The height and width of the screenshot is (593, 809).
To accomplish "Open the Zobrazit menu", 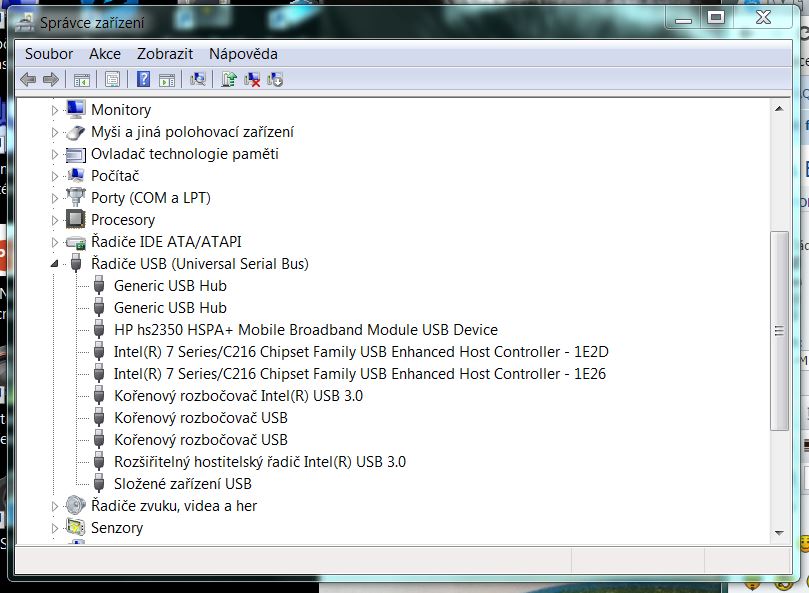I will click(165, 54).
